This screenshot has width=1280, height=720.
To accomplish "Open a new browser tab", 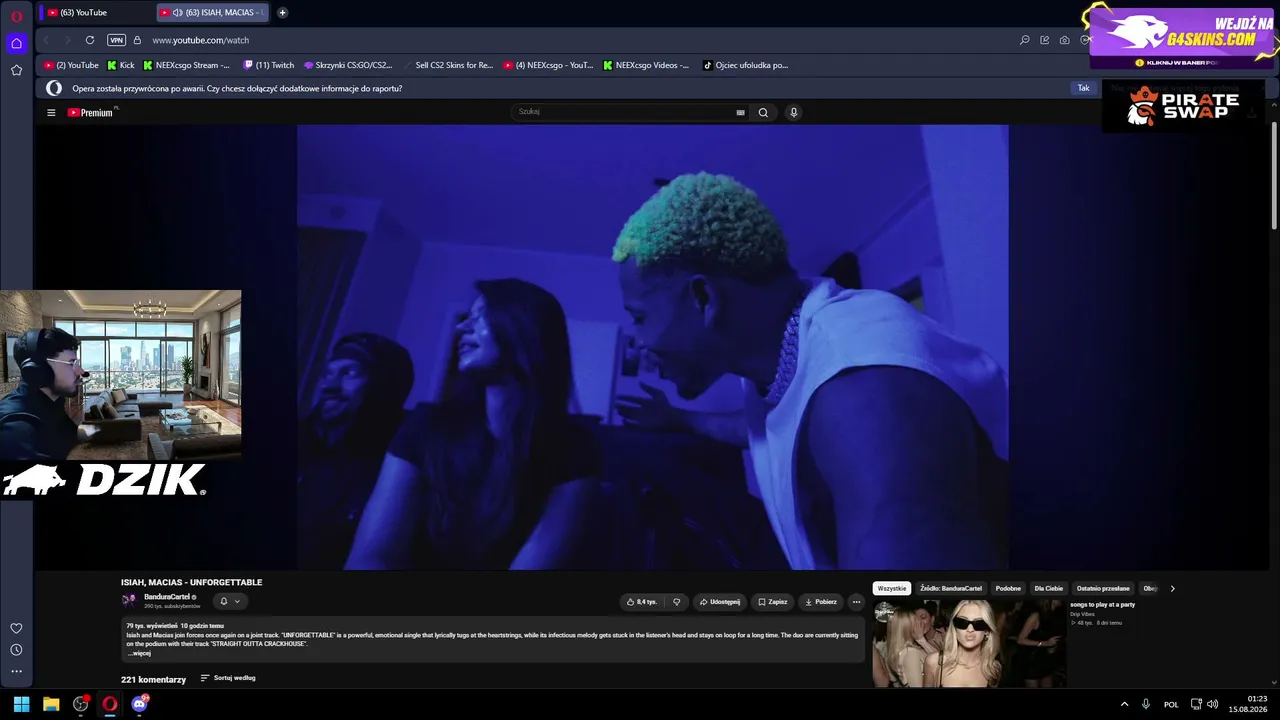I will coord(282,12).
